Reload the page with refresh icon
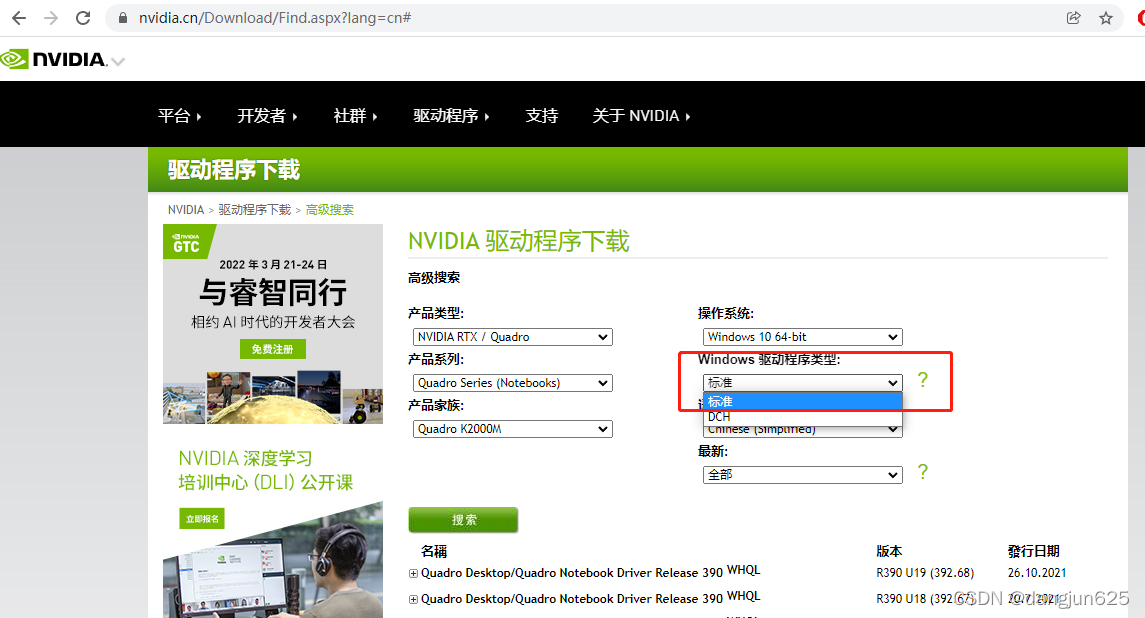The width and height of the screenshot is (1145, 618). pos(83,18)
